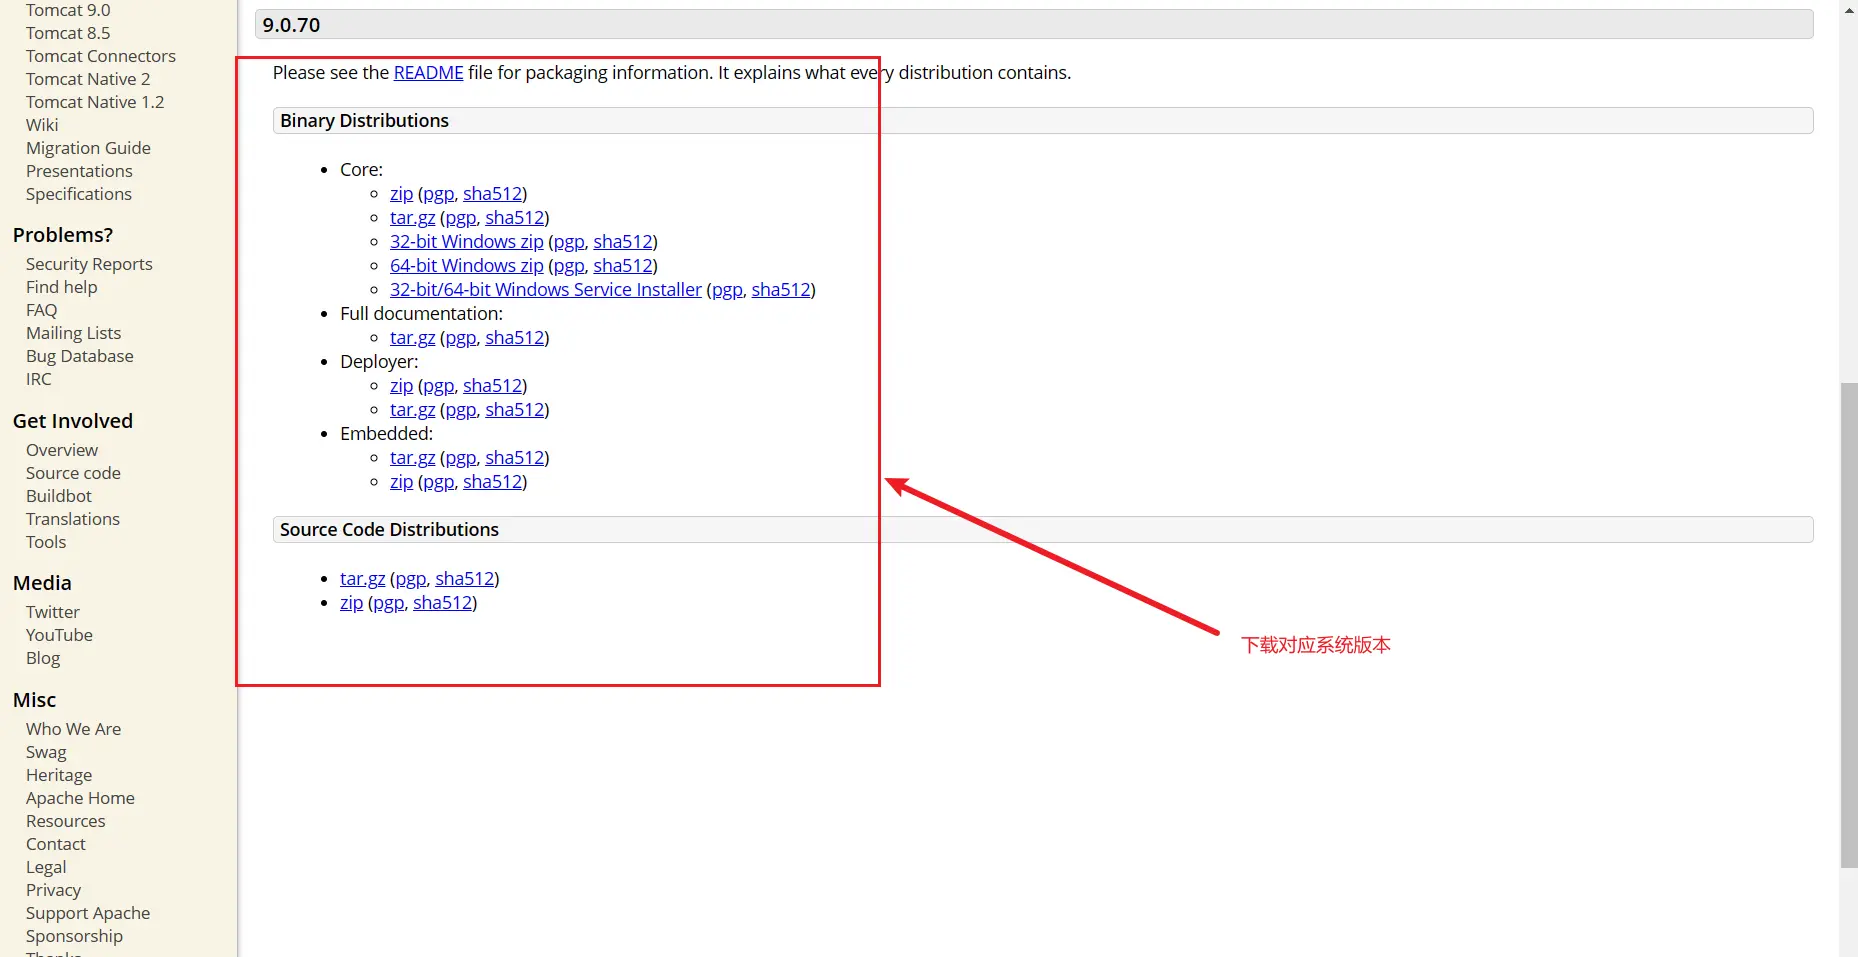Open Sponsorship sidebar link

[x=75, y=936]
